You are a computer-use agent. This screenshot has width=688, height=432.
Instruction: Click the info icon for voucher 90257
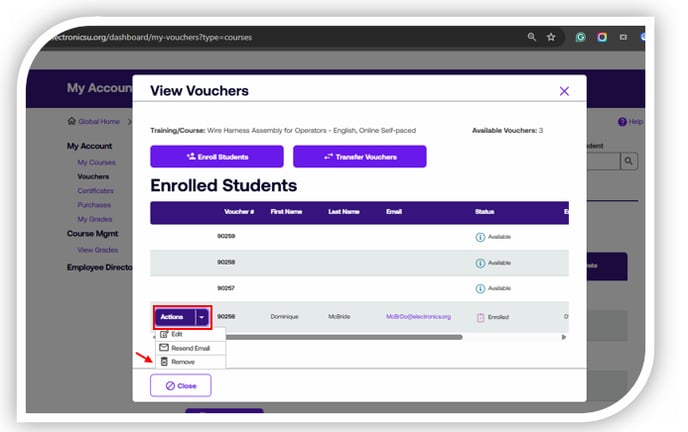click(x=480, y=290)
